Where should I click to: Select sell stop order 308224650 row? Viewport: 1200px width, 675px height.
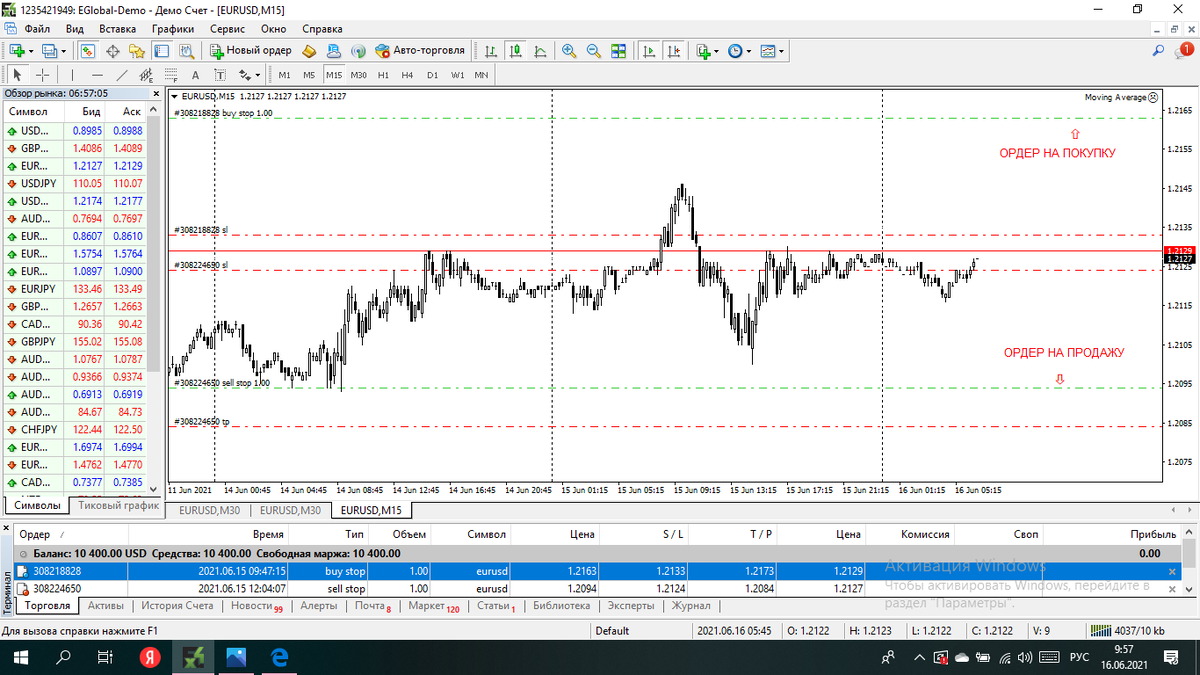[x=598, y=589]
